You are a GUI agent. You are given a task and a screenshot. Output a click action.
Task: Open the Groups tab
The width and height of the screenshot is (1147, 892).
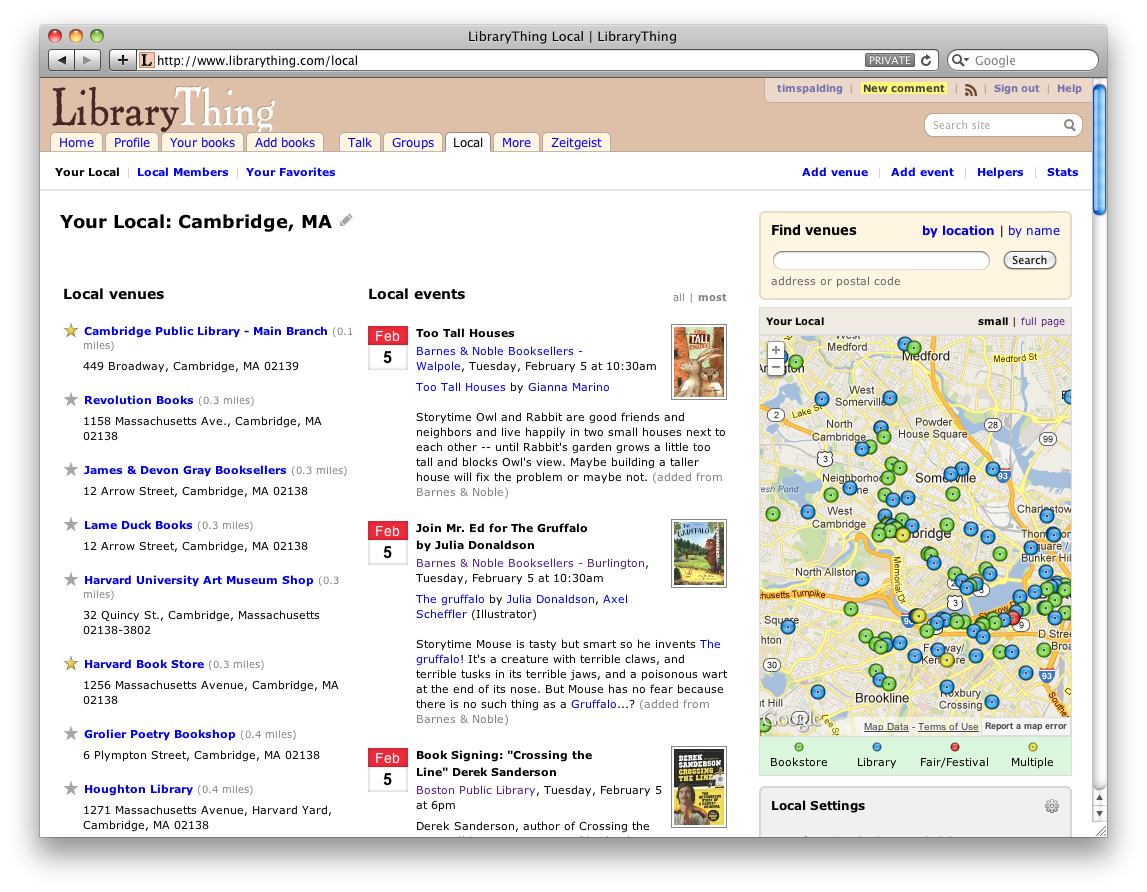point(413,143)
